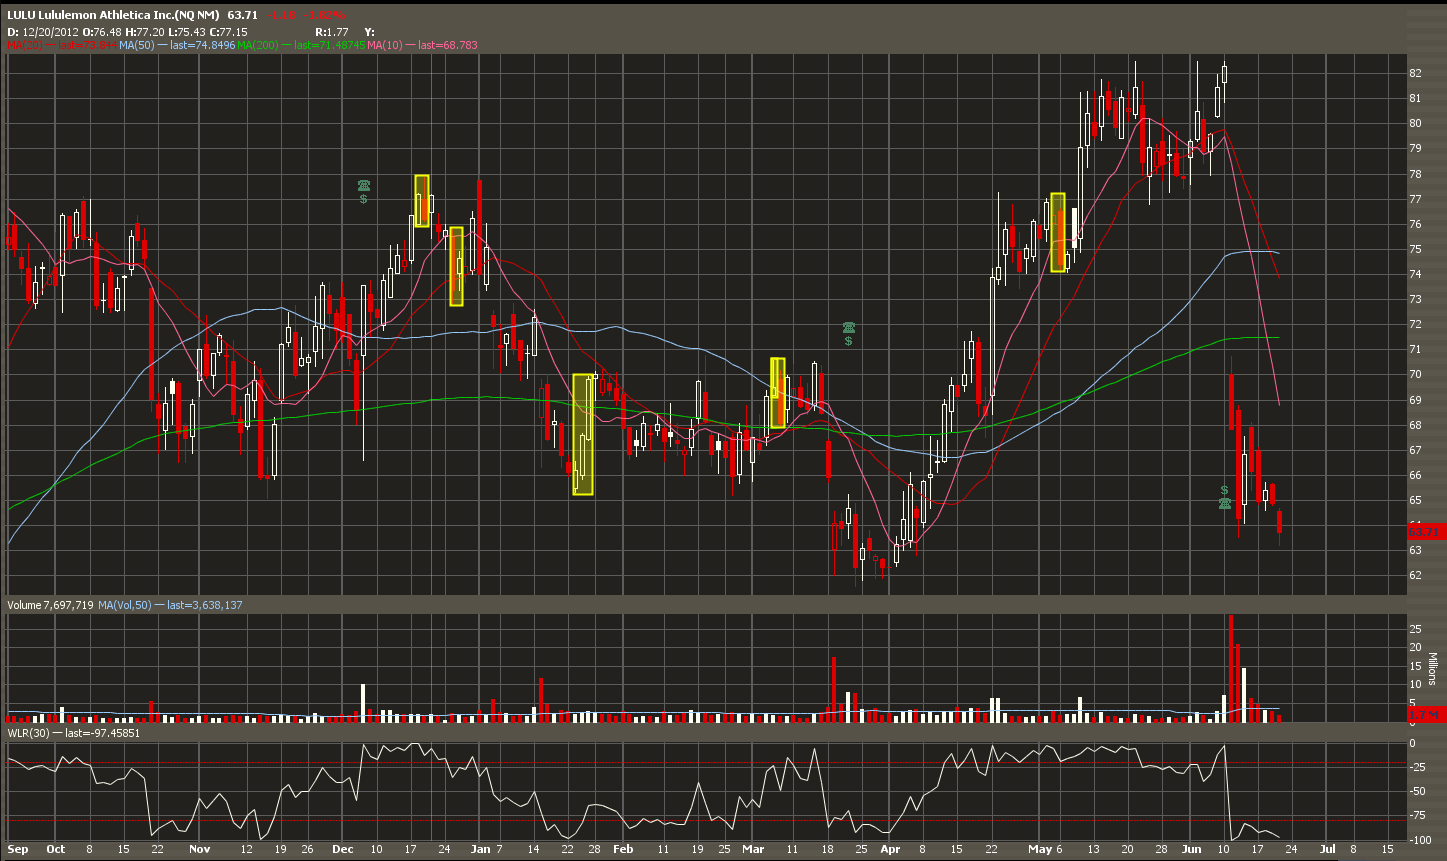Click the dollar sign icon near June 10

tap(1224, 490)
